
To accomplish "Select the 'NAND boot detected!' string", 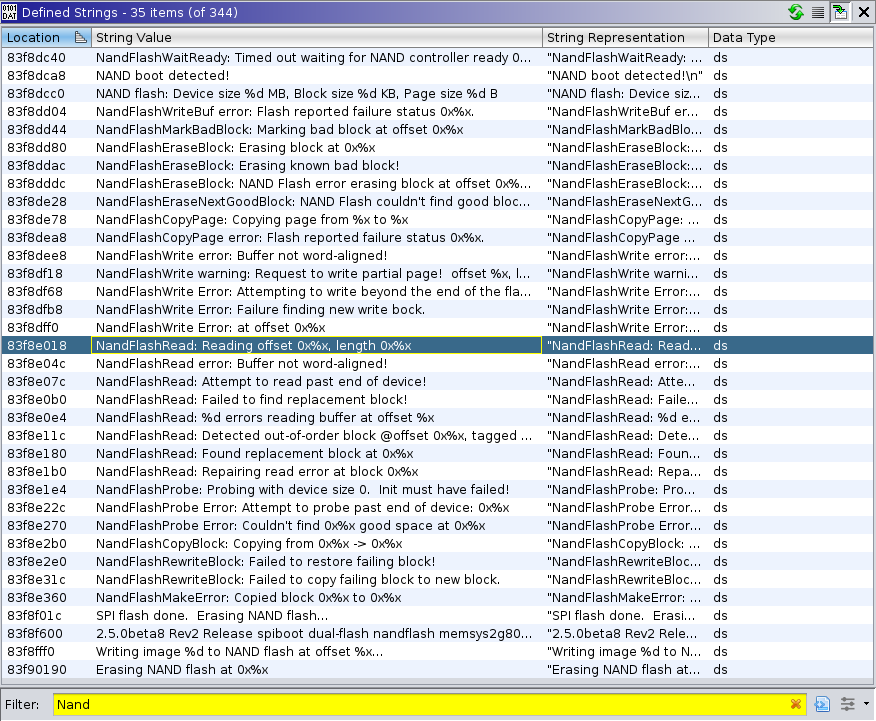I will [437, 75].
